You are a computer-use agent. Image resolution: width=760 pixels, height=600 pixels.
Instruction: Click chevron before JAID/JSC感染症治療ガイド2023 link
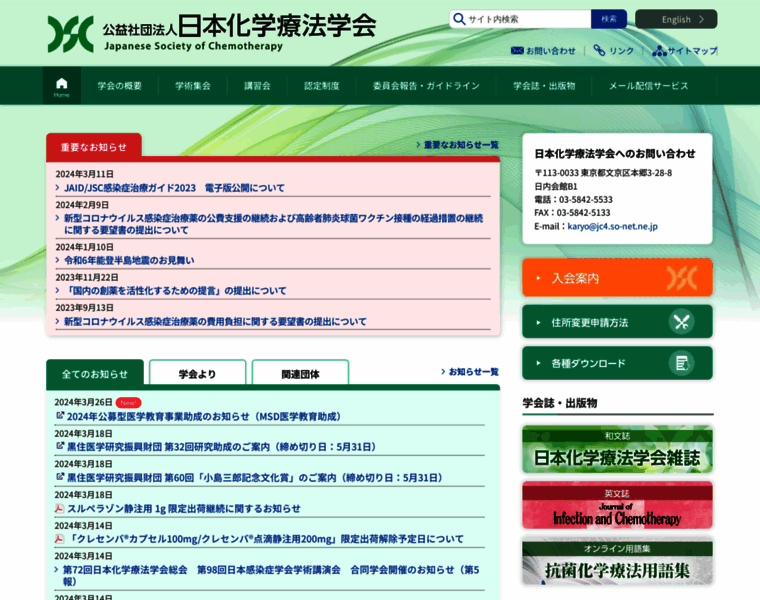click(x=57, y=187)
